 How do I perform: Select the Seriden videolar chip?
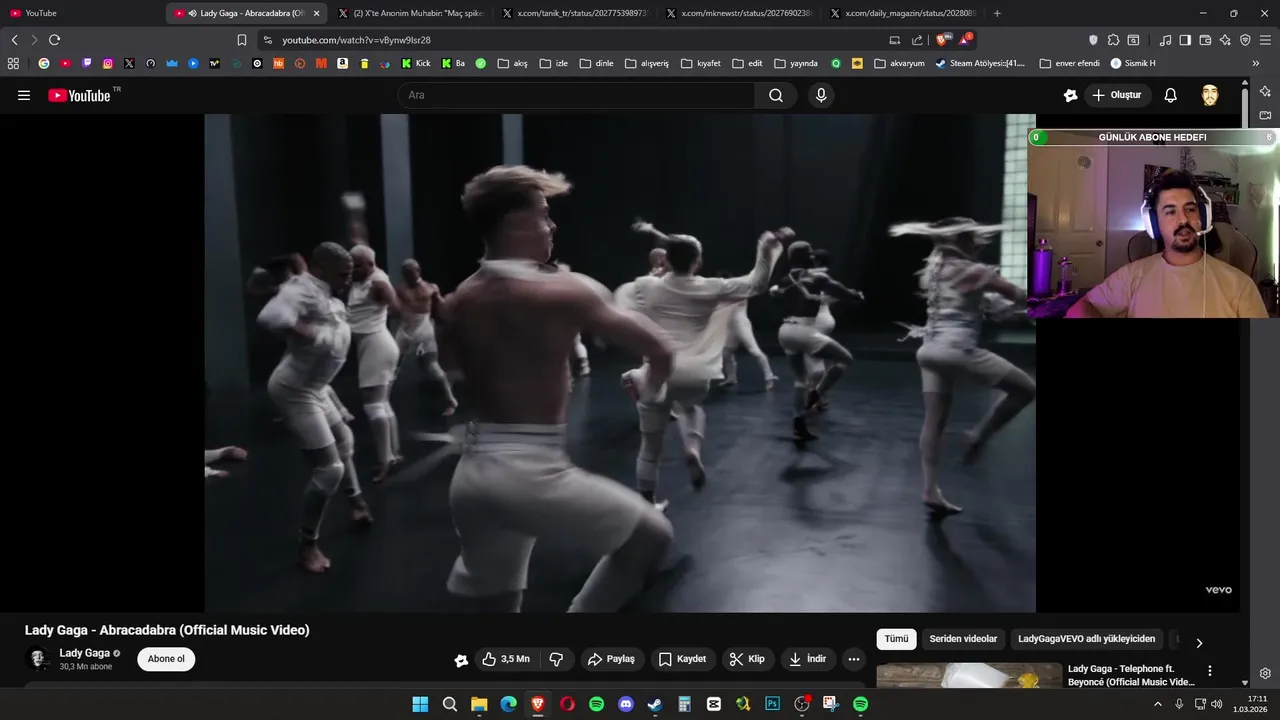(963, 639)
